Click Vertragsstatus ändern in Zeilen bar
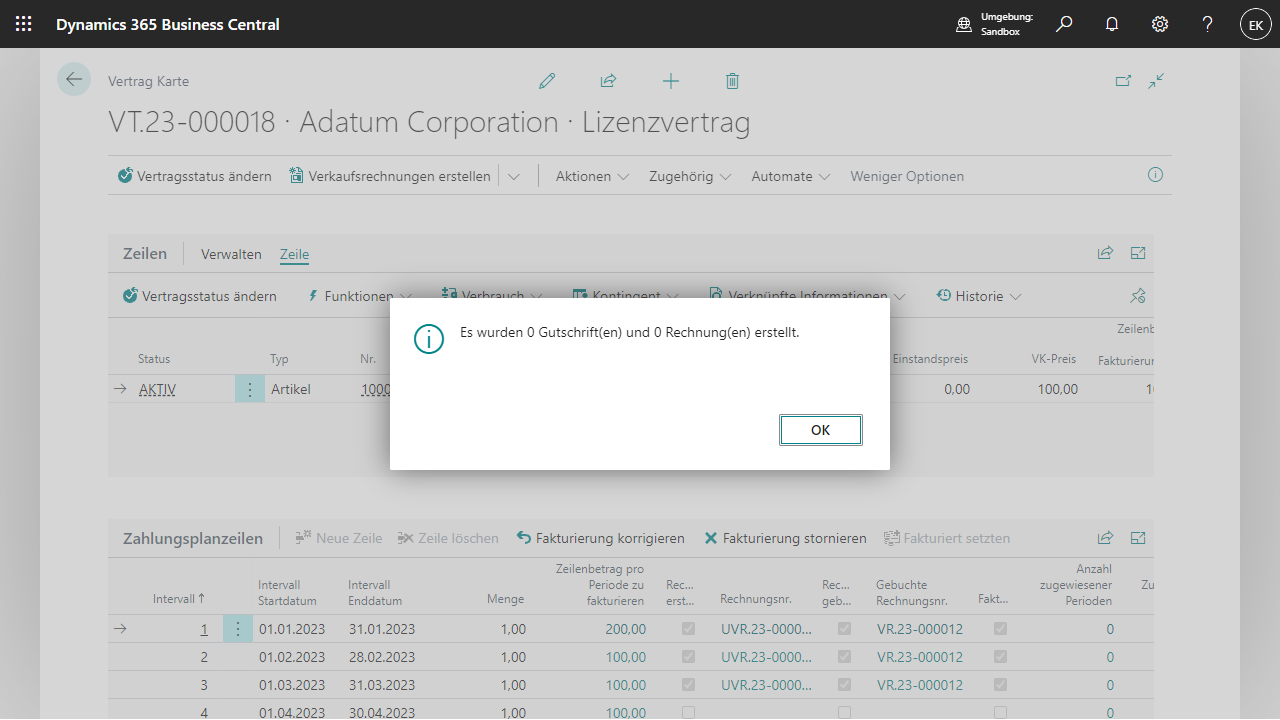 (x=200, y=296)
